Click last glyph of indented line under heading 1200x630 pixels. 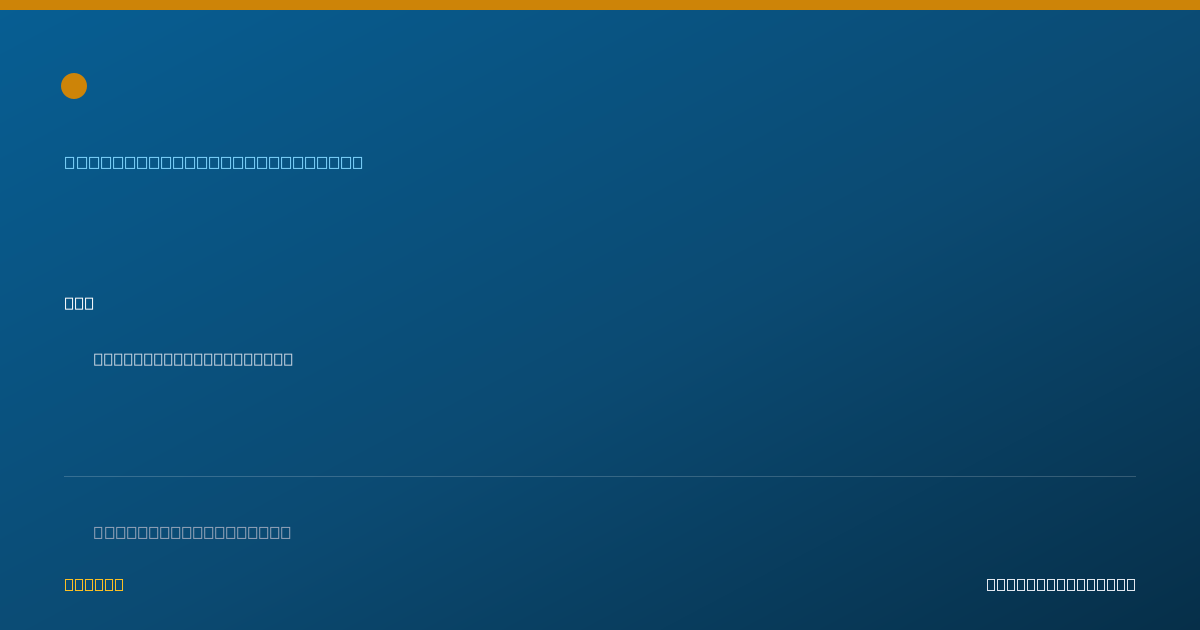click(x=288, y=359)
